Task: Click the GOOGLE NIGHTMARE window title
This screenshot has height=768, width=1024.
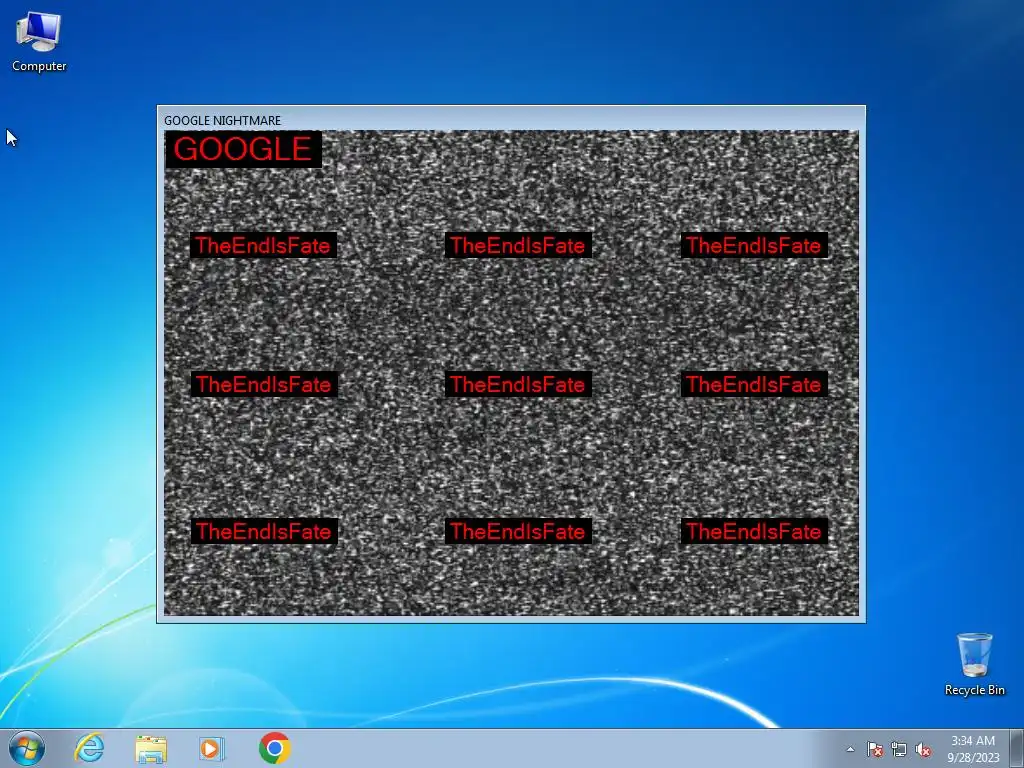Action: click(x=223, y=121)
